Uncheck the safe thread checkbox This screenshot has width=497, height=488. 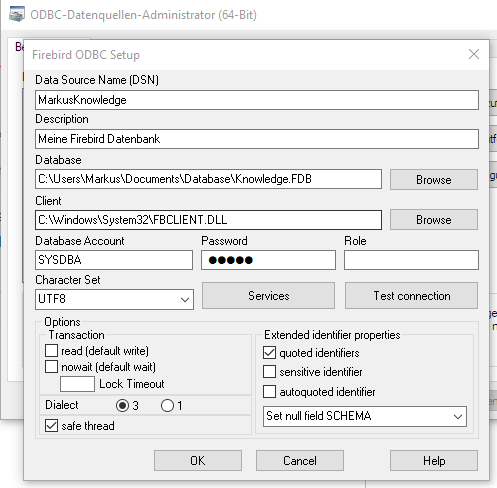(x=51, y=426)
